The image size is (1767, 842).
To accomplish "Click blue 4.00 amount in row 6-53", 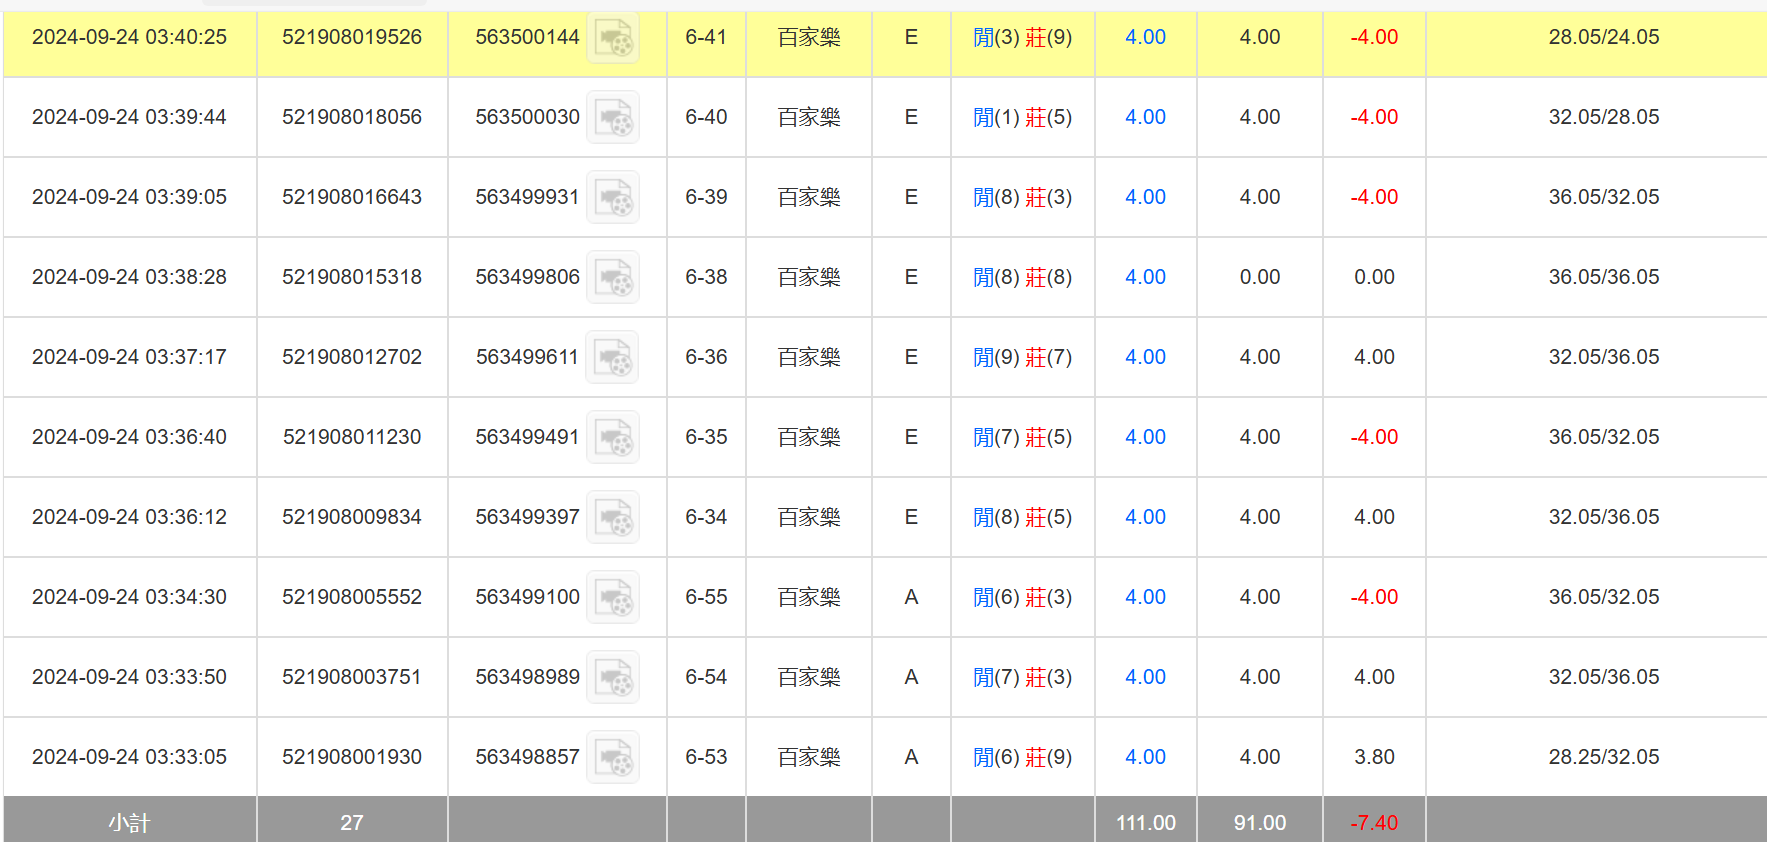I will (1145, 757).
